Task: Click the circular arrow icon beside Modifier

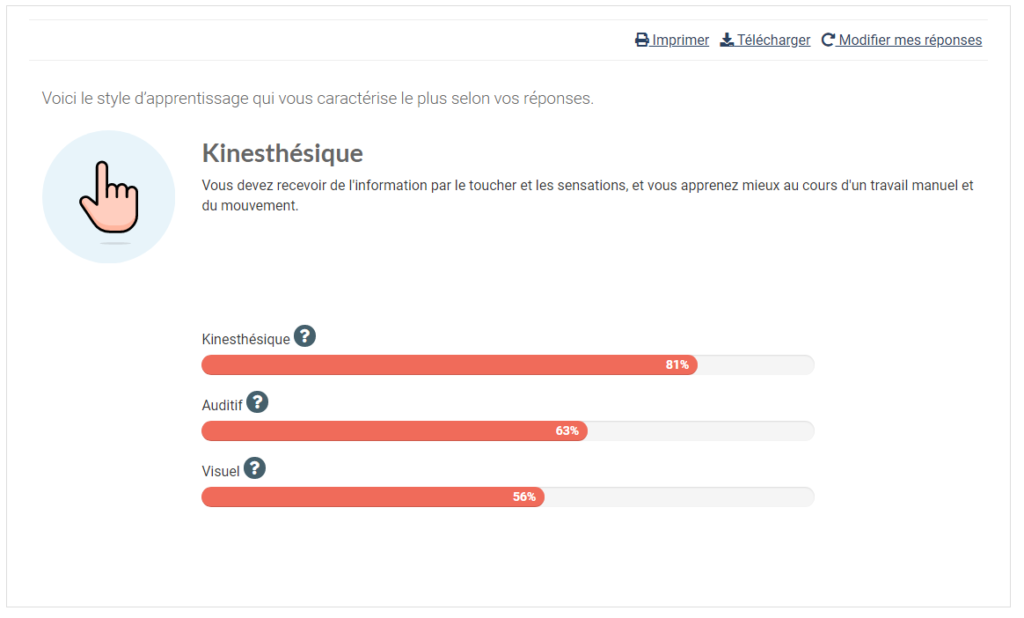Action: click(828, 41)
